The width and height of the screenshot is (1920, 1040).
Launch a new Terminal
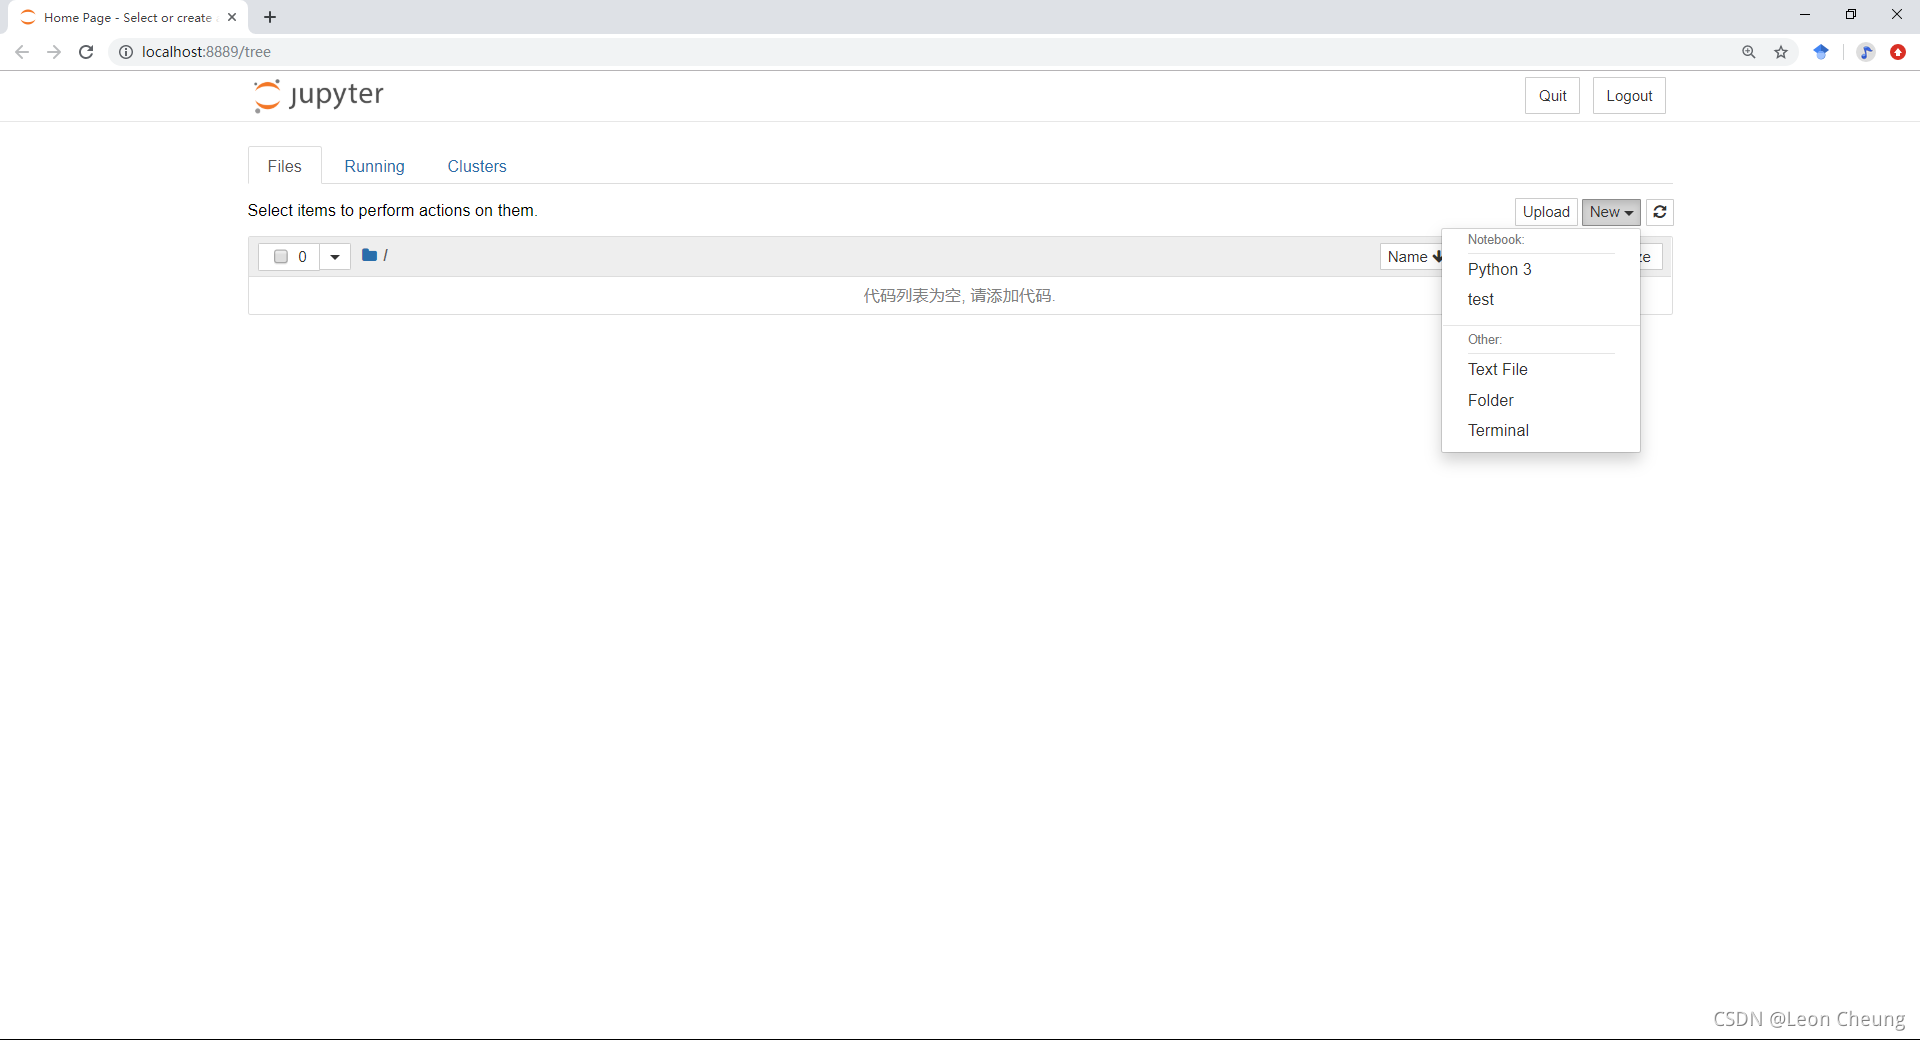1540,431
